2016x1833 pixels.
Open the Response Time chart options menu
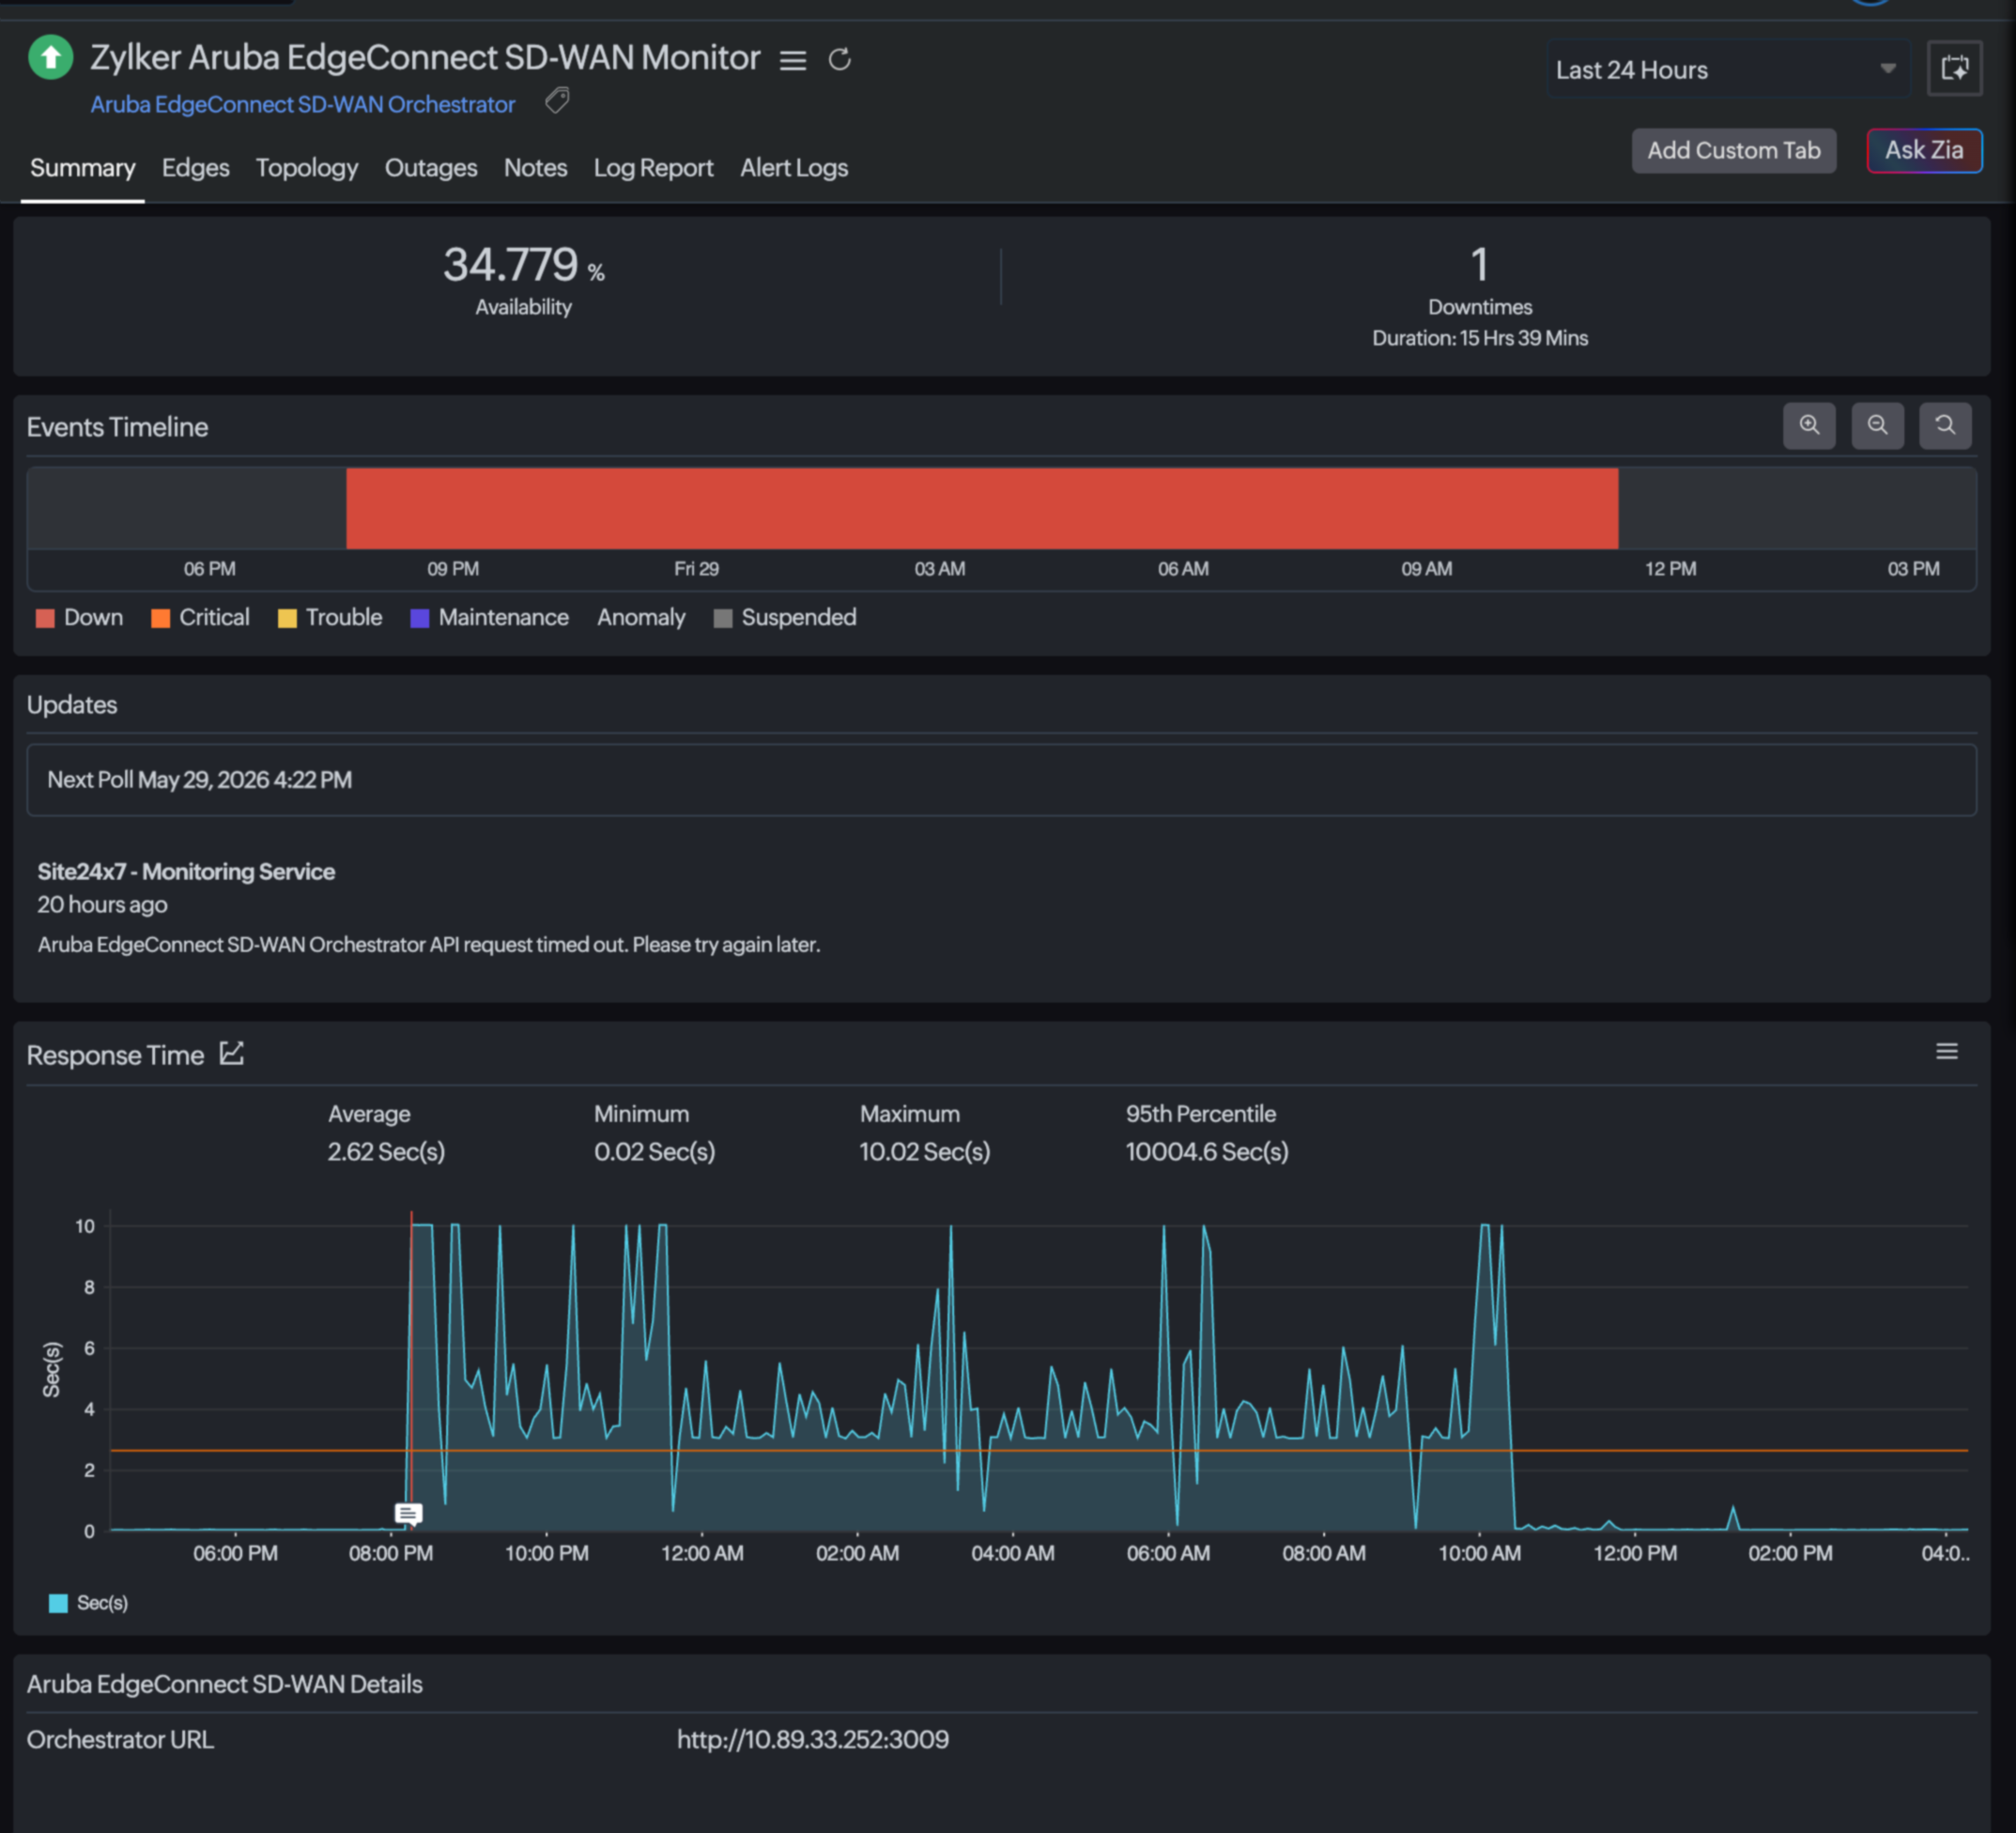click(1946, 1051)
